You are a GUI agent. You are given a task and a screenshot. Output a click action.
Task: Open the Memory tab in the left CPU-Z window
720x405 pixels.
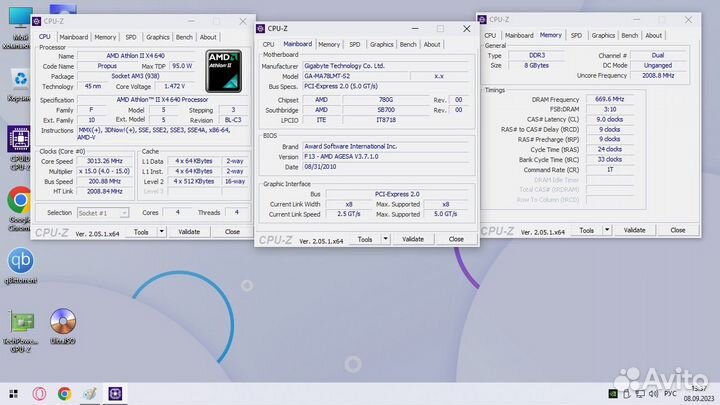[105, 37]
